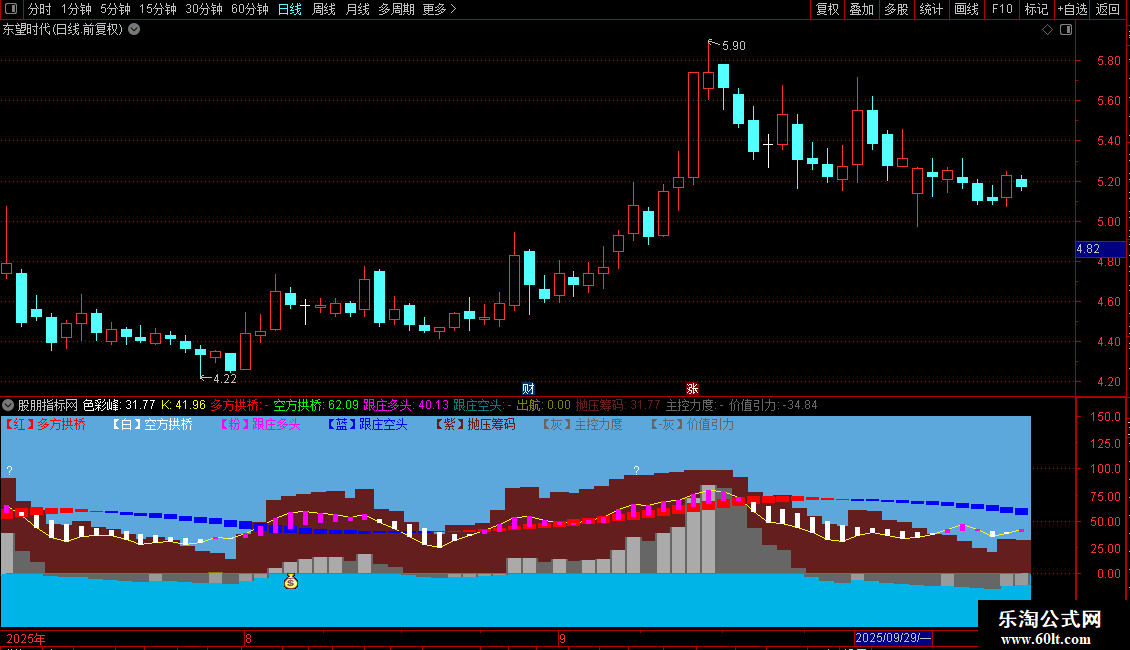This screenshot has height=650, width=1130.
Task: Click the 2025年 timeline label
Action: [26, 638]
